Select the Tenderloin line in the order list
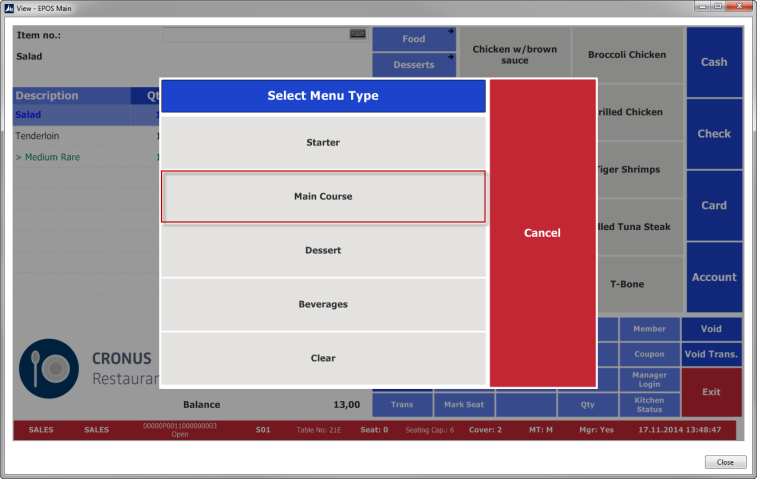 [70, 136]
